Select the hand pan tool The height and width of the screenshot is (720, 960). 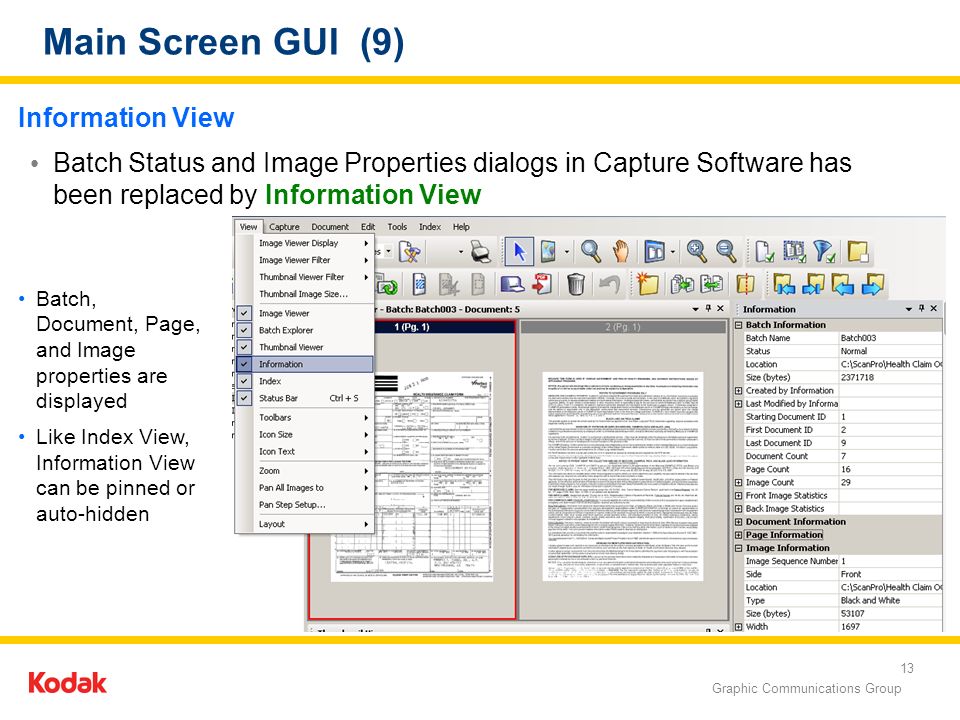[621, 252]
